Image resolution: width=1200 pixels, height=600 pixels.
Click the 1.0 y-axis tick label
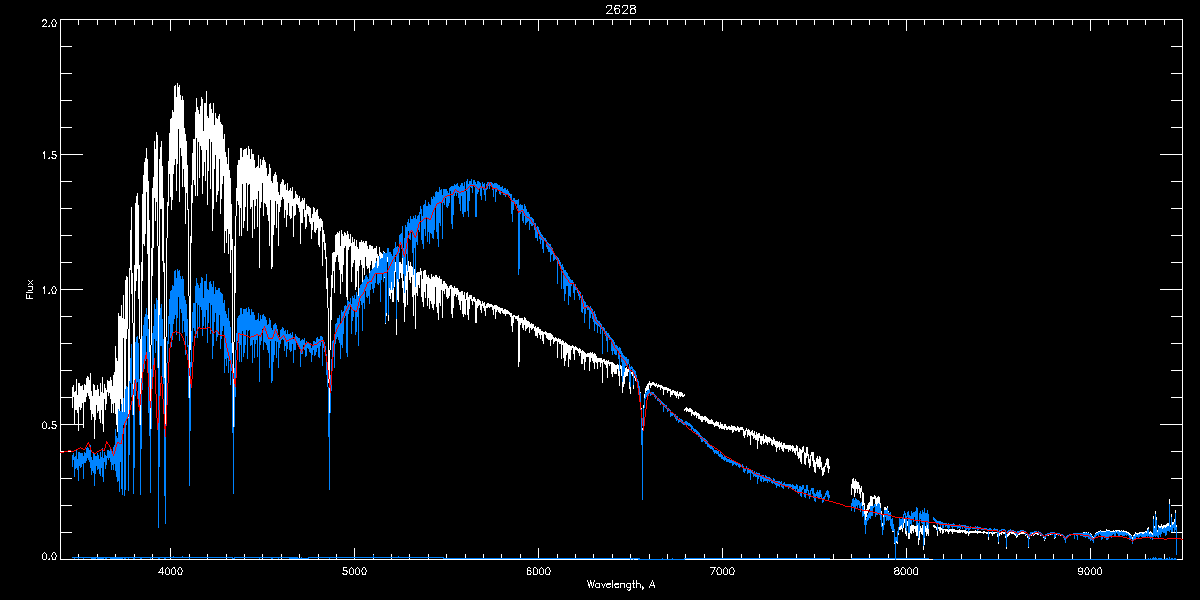tap(48, 290)
